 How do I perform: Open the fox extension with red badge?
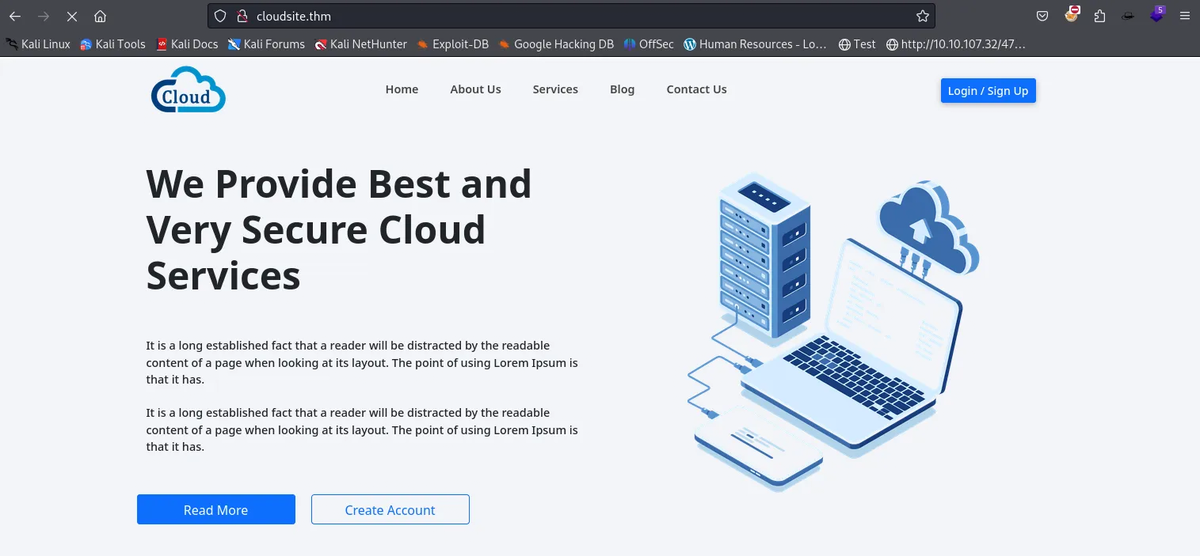coord(1072,15)
